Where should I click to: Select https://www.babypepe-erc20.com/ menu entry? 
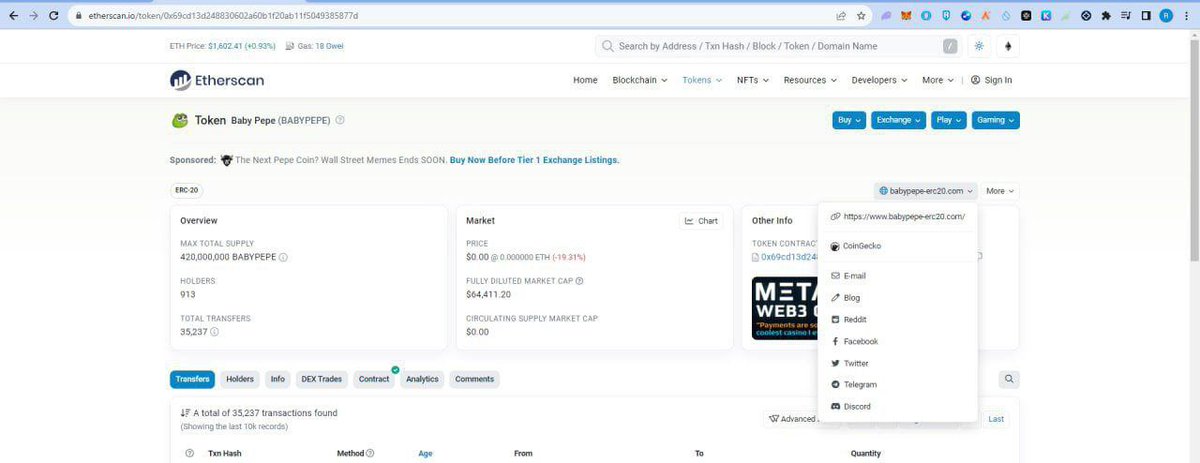(898, 216)
